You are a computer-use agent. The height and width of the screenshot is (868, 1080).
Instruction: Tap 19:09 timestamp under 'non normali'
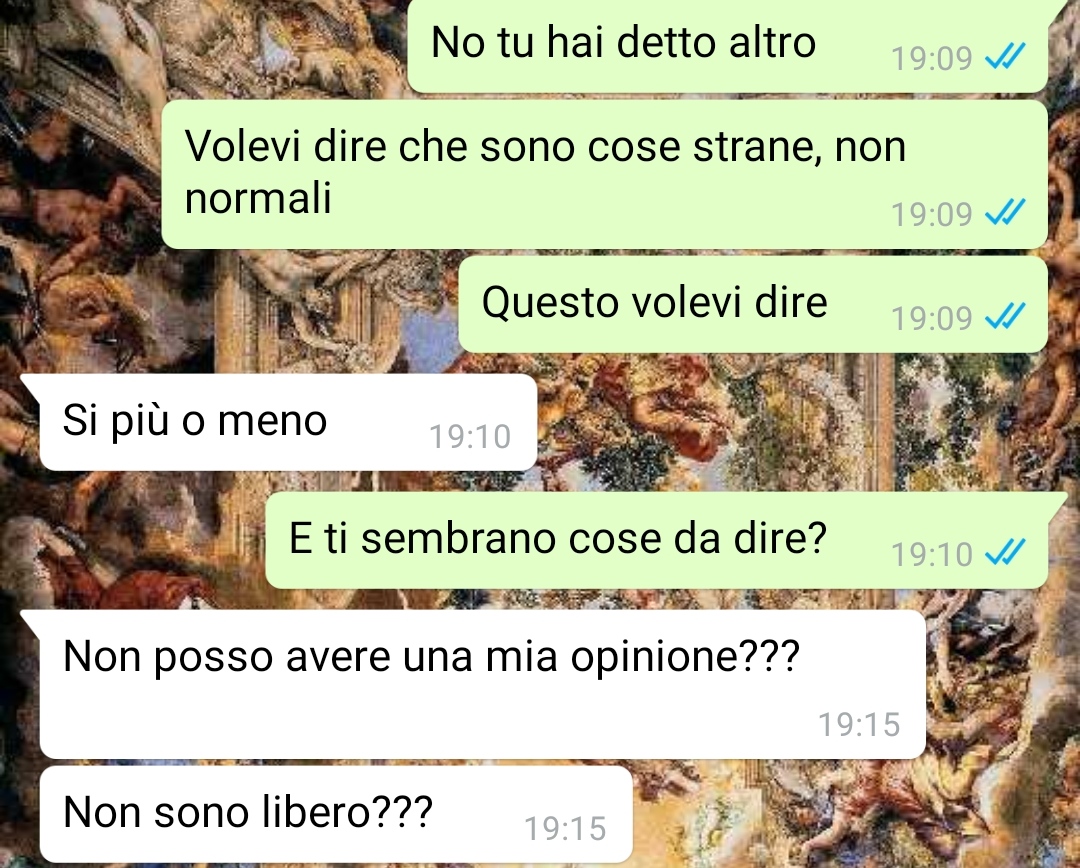coord(931,214)
